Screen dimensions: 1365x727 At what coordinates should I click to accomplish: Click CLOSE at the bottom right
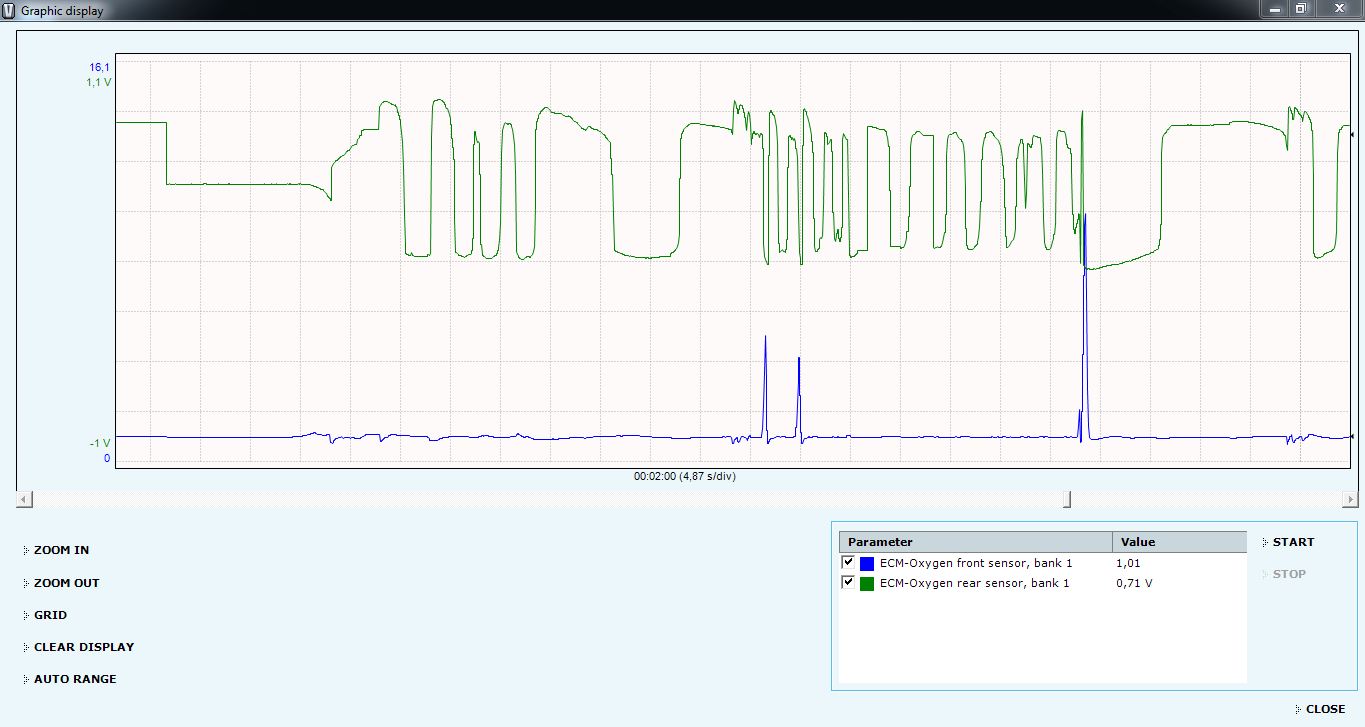pyautogui.click(x=1325, y=709)
